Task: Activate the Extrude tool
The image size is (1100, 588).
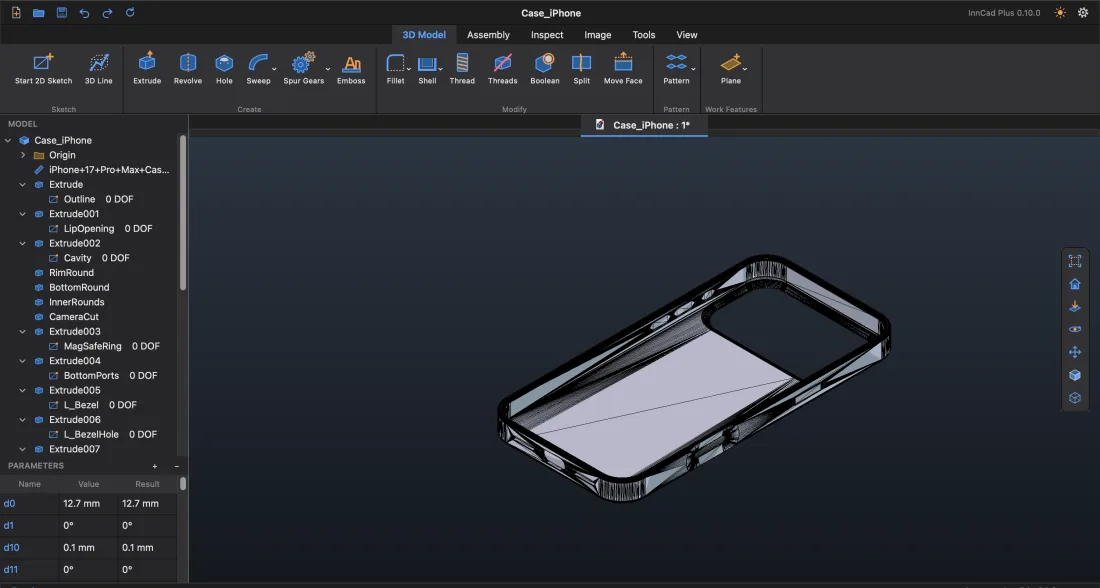Action: pyautogui.click(x=147, y=69)
